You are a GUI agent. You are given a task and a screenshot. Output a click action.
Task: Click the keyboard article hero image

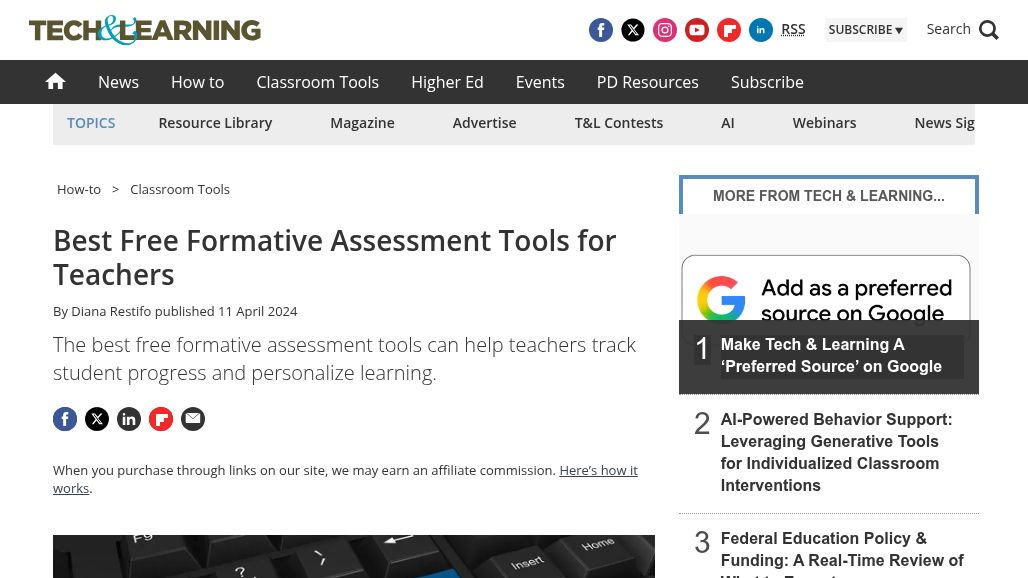(354, 556)
